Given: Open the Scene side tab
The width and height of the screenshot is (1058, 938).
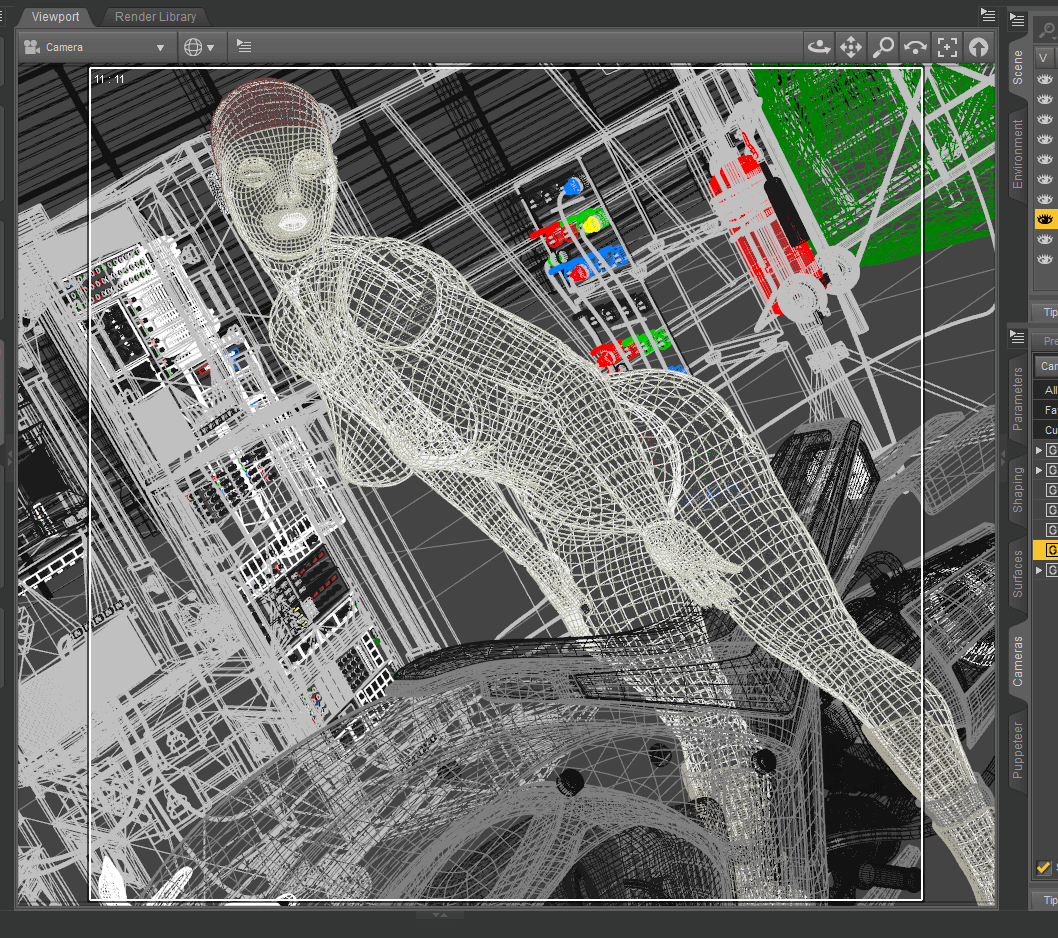Looking at the screenshot, I should coord(1018,67).
